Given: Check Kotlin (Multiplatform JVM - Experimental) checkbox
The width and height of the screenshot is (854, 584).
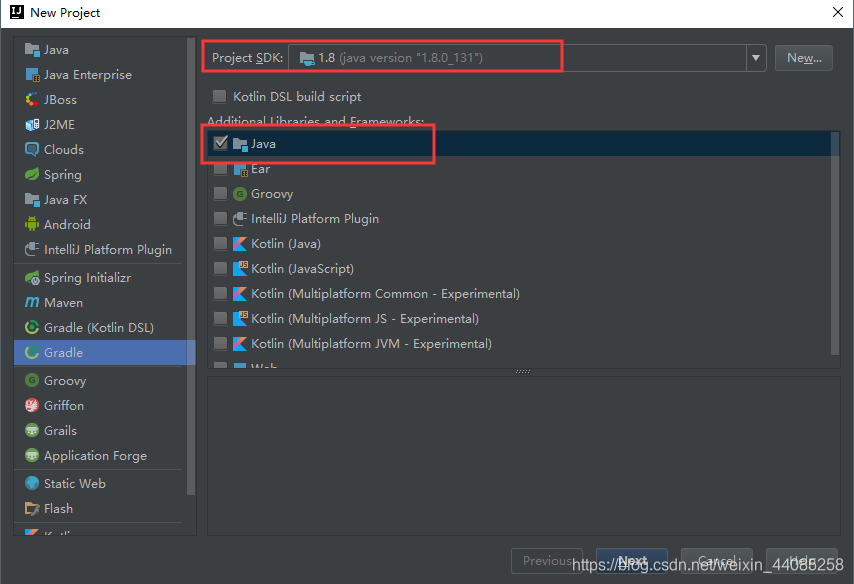Looking at the screenshot, I should (221, 343).
